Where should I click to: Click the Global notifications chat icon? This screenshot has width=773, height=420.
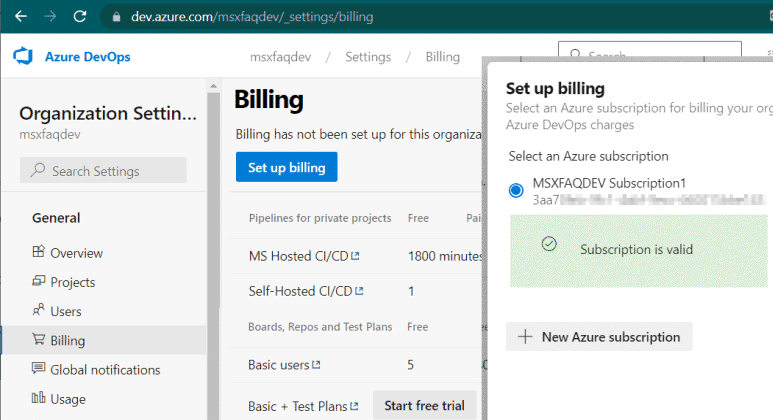(38, 368)
